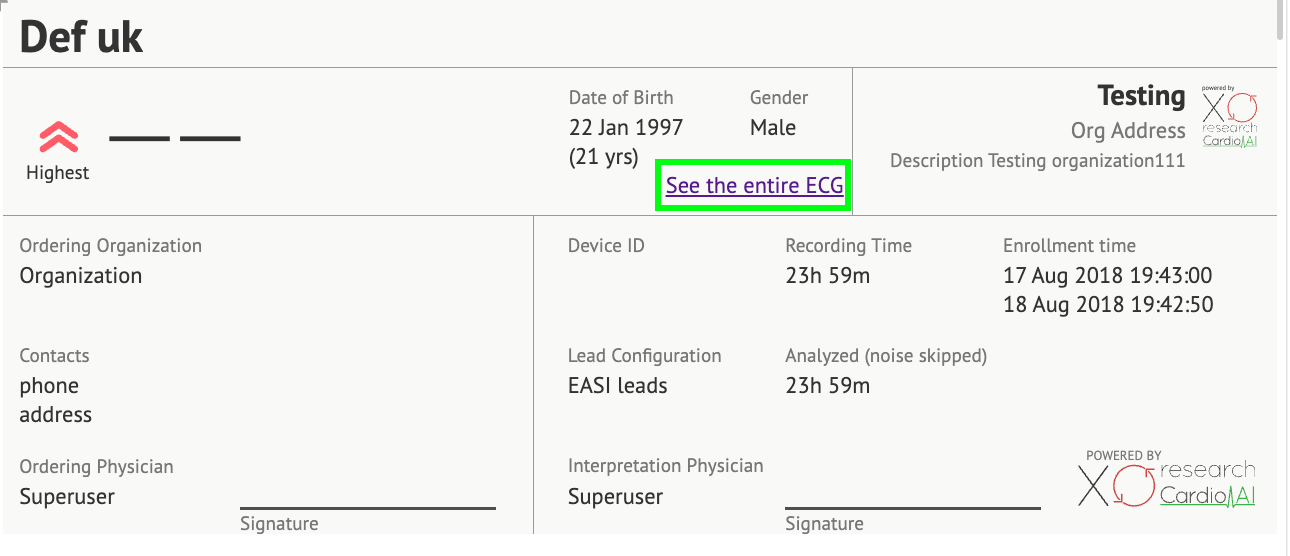Screen dimensions: 1290x556
Task: Click the EASI leads configuration value
Action: click(617, 386)
